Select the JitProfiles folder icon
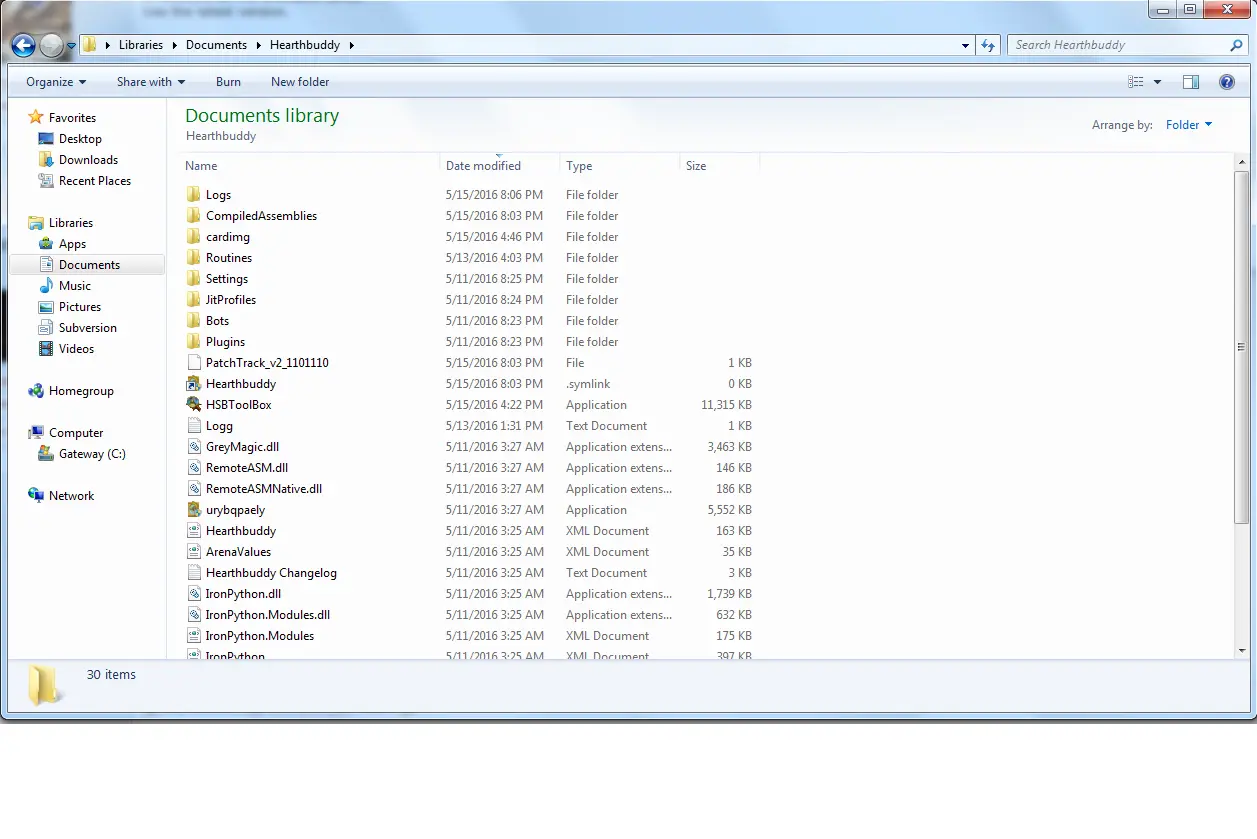 pos(194,299)
